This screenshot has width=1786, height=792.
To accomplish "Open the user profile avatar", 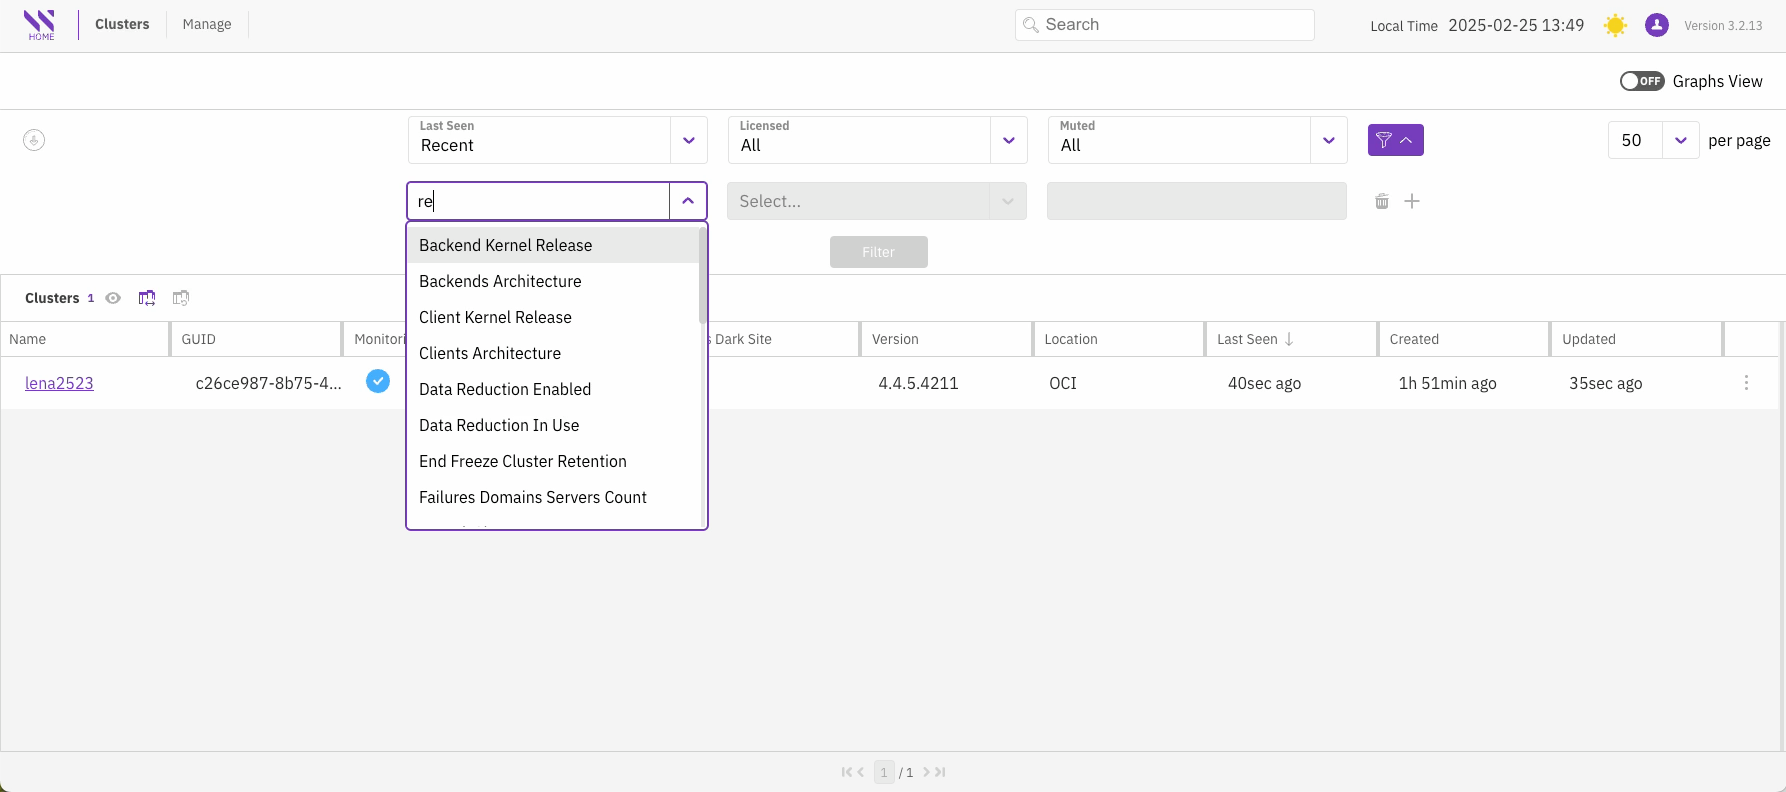I will coord(1656,26).
